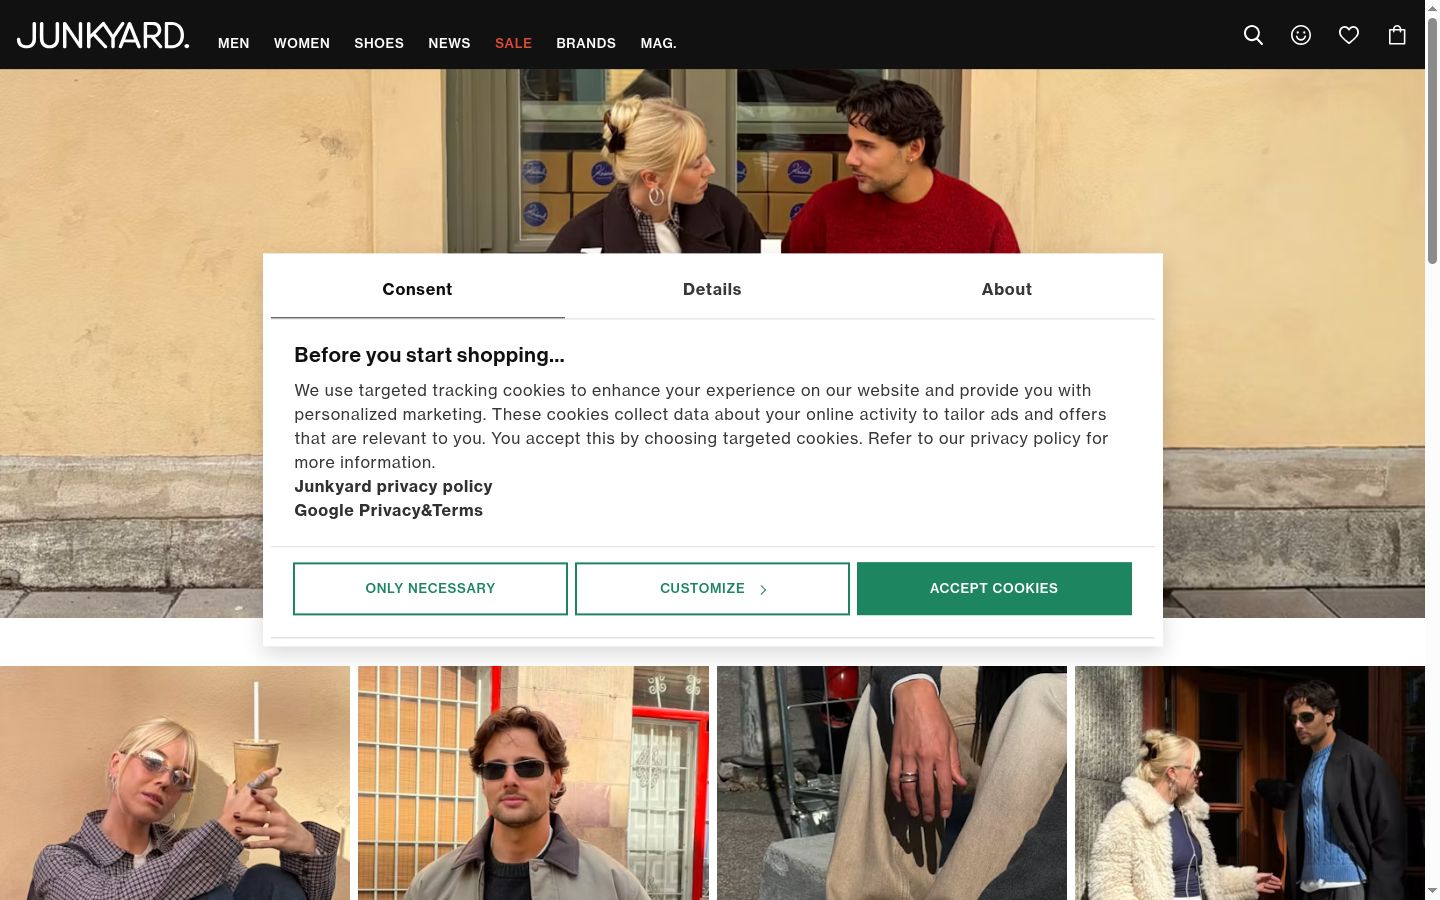Click the Accept Cookies button

click(994, 588)
